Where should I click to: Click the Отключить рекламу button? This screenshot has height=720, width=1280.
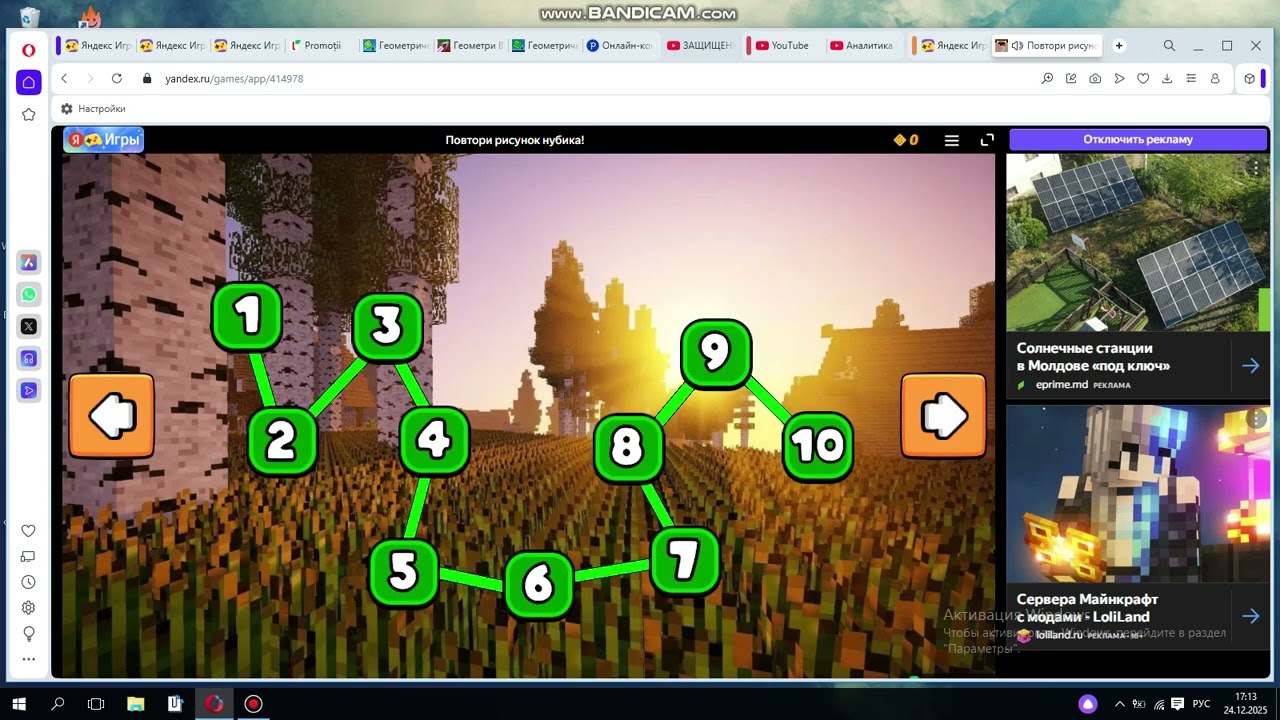1138,140
